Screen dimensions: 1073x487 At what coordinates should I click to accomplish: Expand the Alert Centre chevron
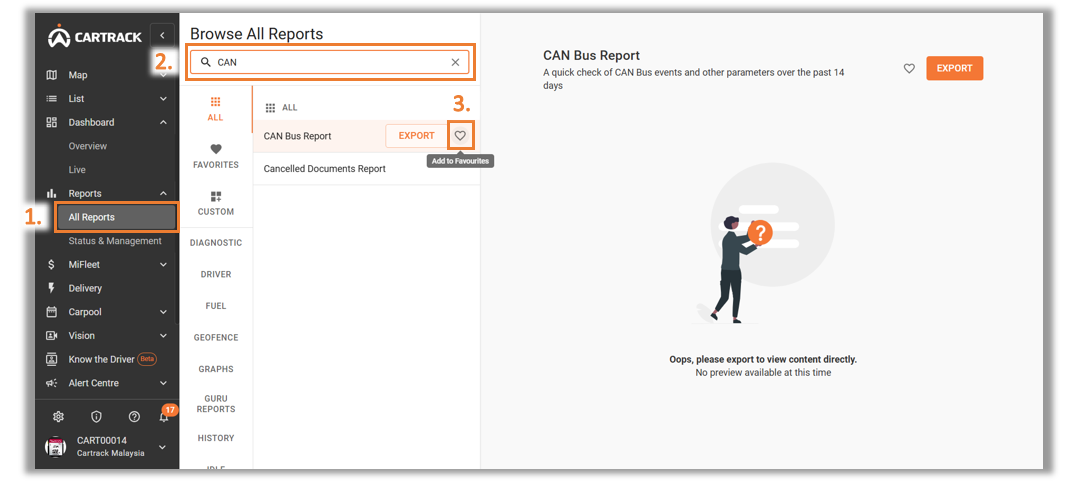coord(163,383)
